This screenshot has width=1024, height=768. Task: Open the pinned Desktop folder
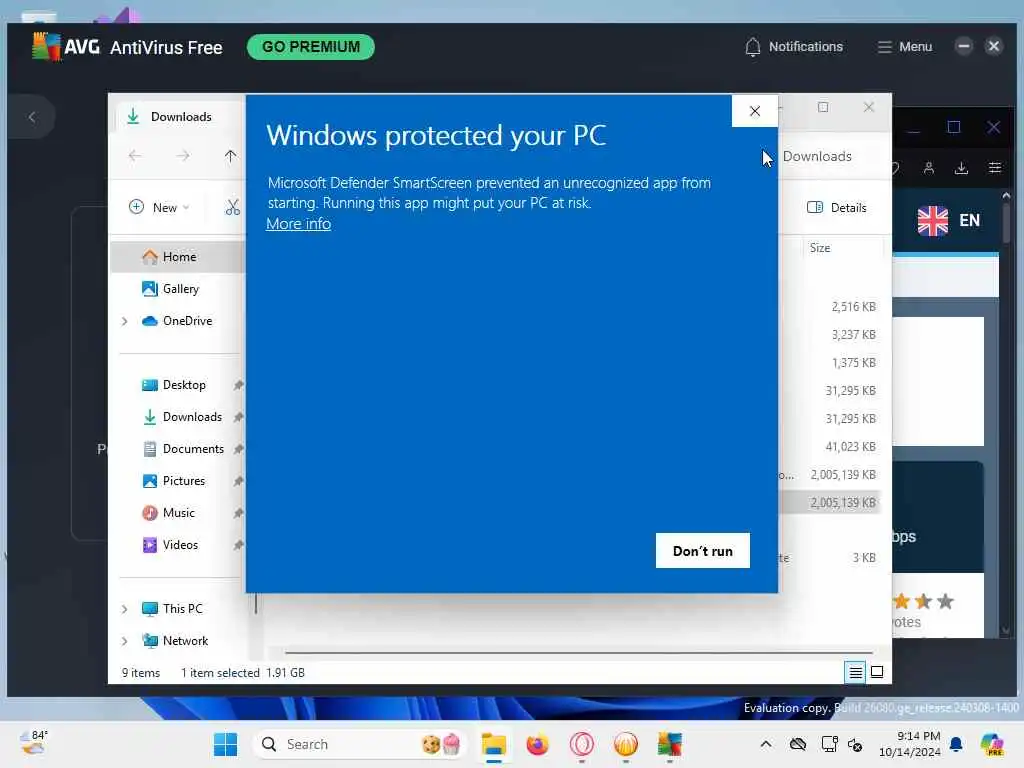click(184, 385)
